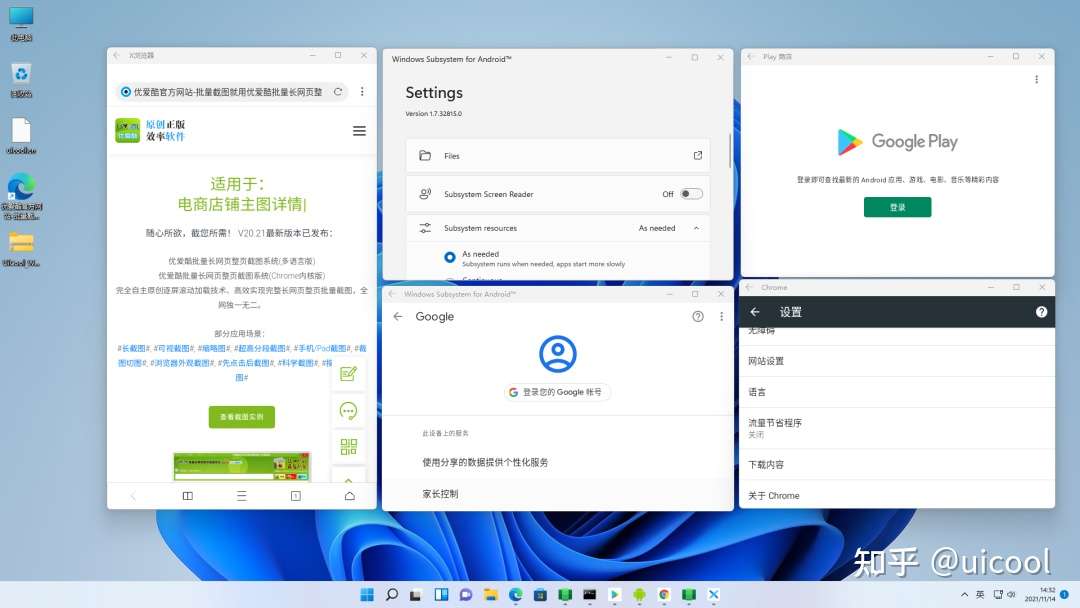Click the WSA Settings window scrollbar

(x=730, y=151)
